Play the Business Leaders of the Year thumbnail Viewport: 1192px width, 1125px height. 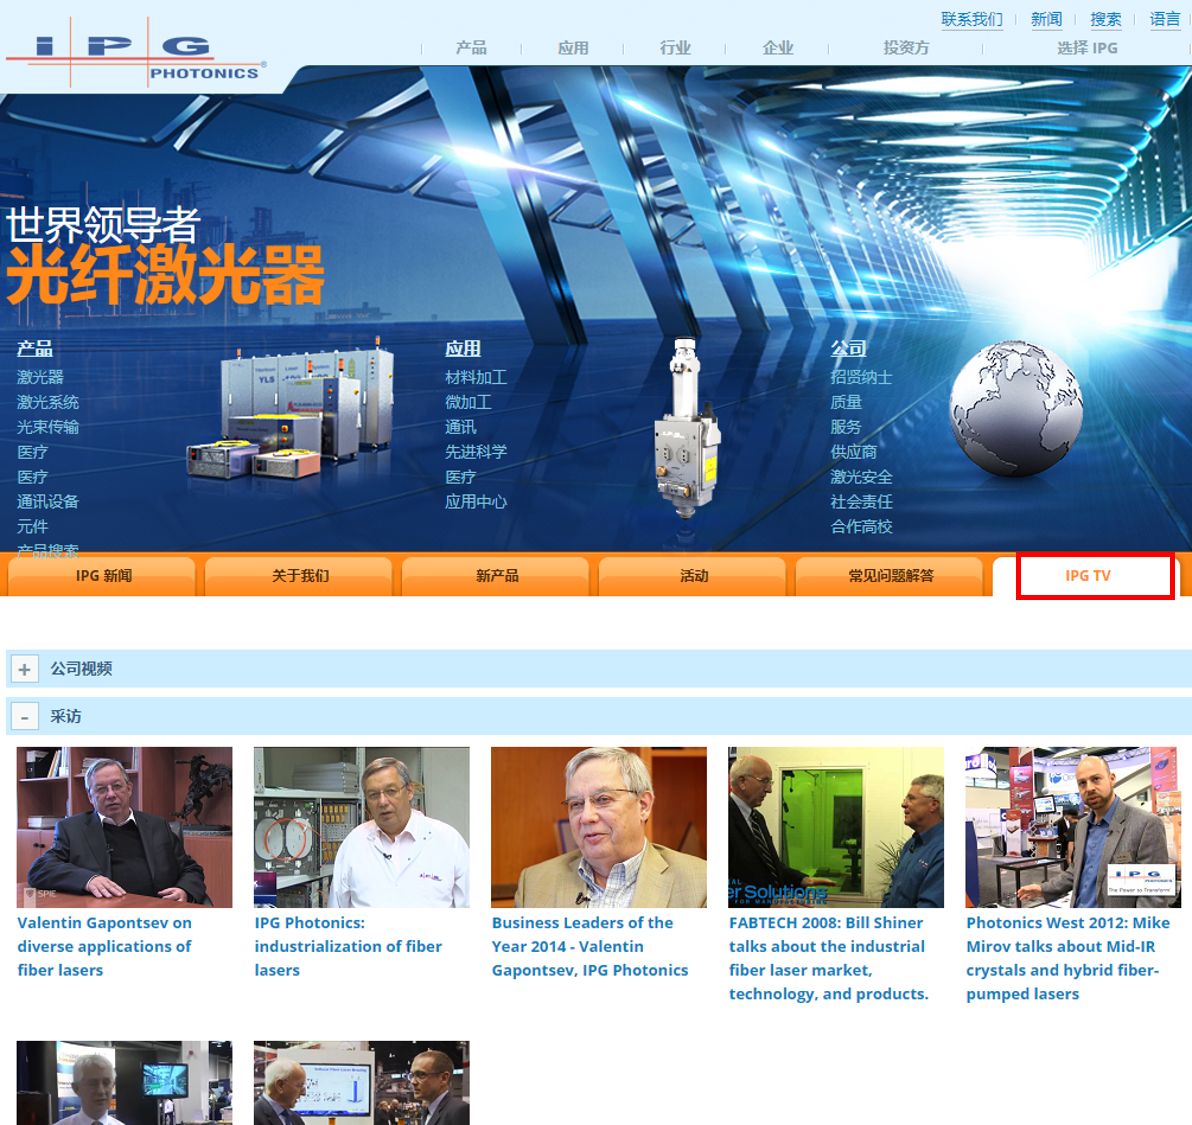tap(599, 827)
